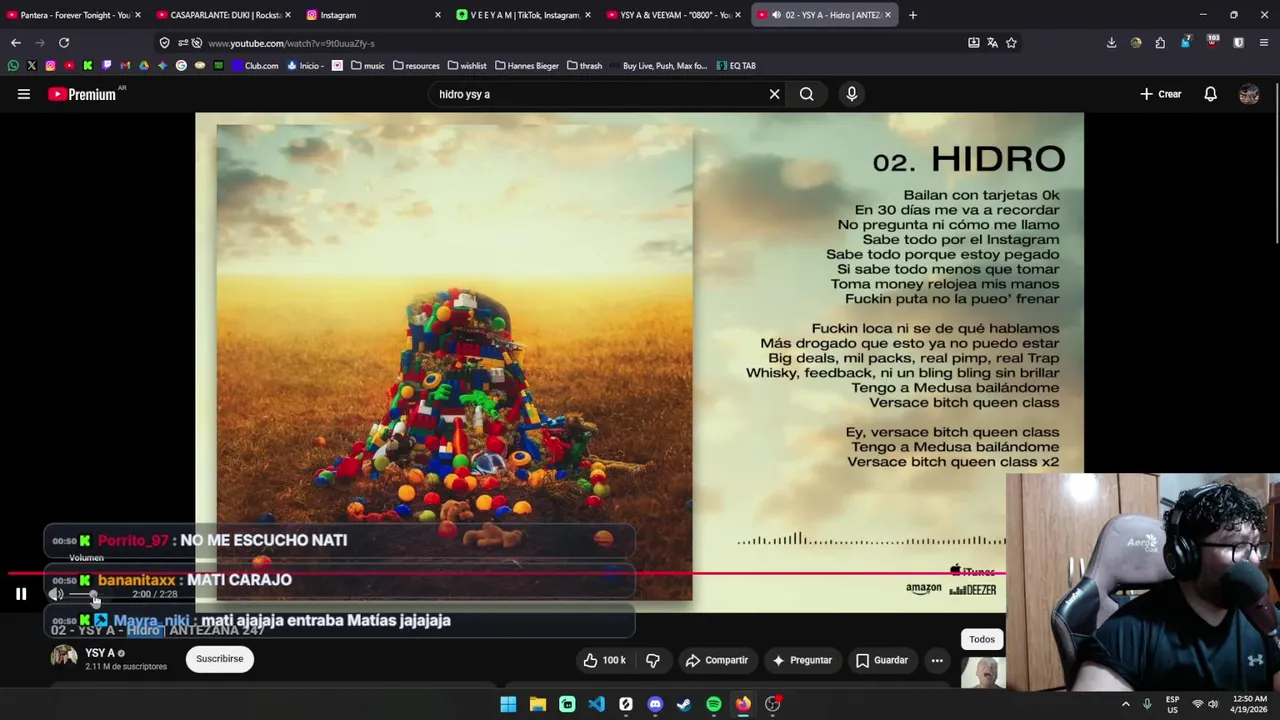Open Visual Studio Code from taskbar
The width and height of the screenshot is (1280, 720).
(x=596, y=704)
